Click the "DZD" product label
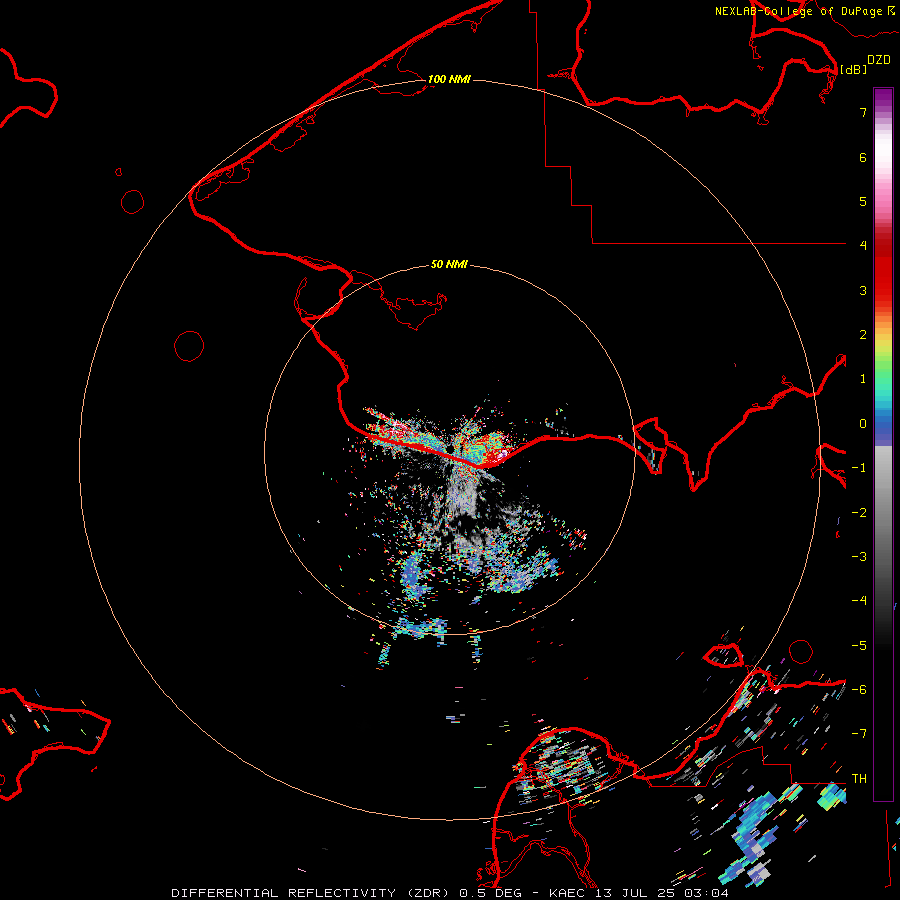Screen dimensions: 900x900 pos(879,60)
